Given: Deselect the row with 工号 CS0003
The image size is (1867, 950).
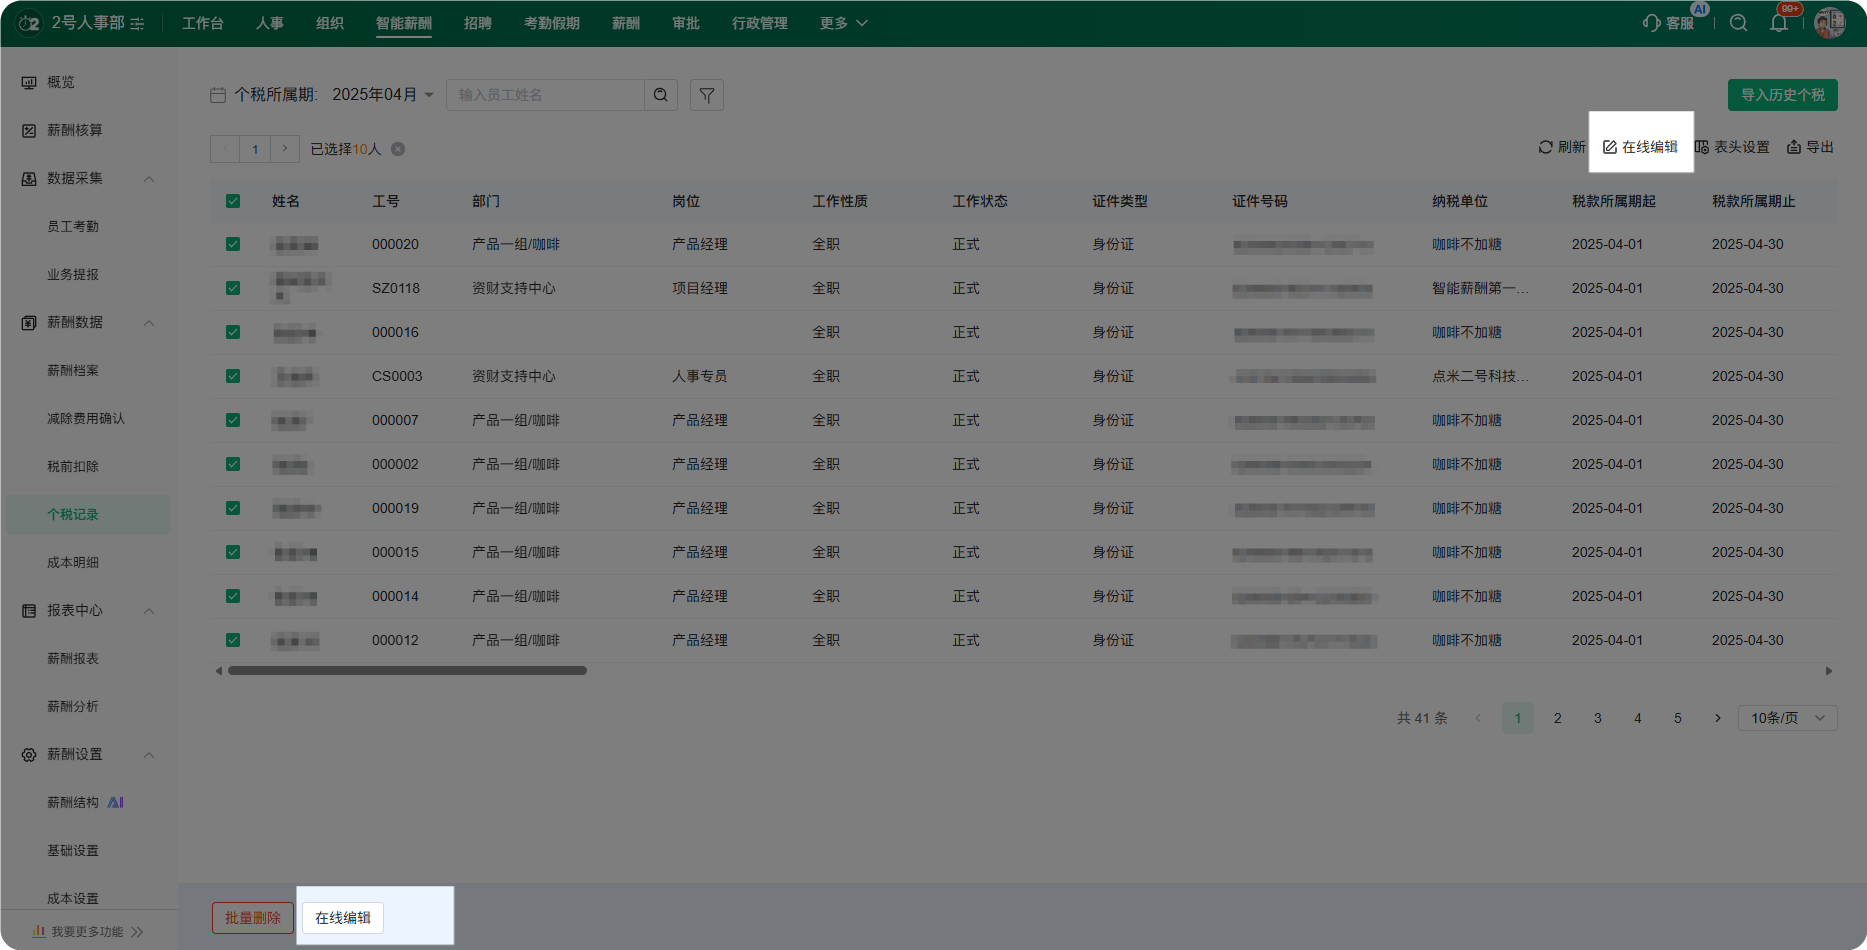Looking at the screenshot, I should click(x=233, y=376).
